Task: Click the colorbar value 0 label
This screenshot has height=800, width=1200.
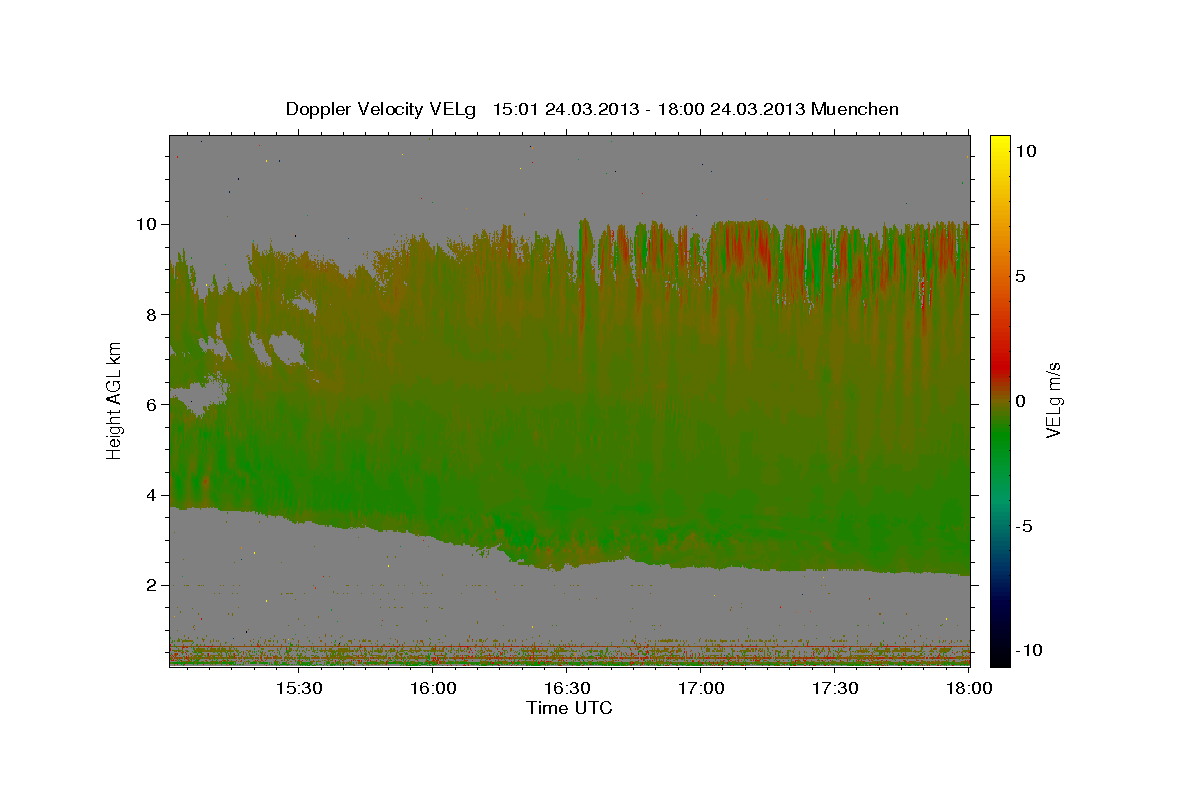Action: point(1021,400)
